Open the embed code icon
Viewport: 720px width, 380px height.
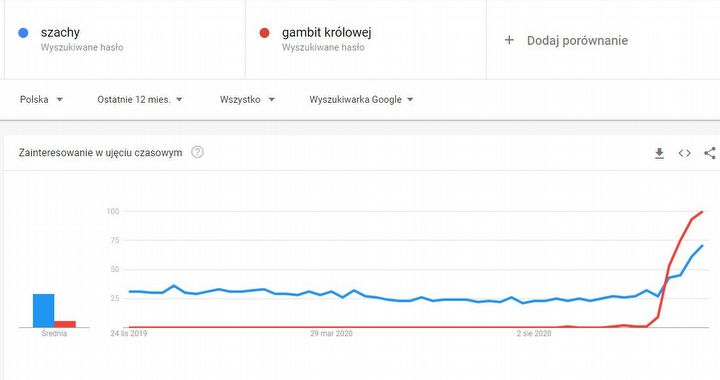(685, 153)
